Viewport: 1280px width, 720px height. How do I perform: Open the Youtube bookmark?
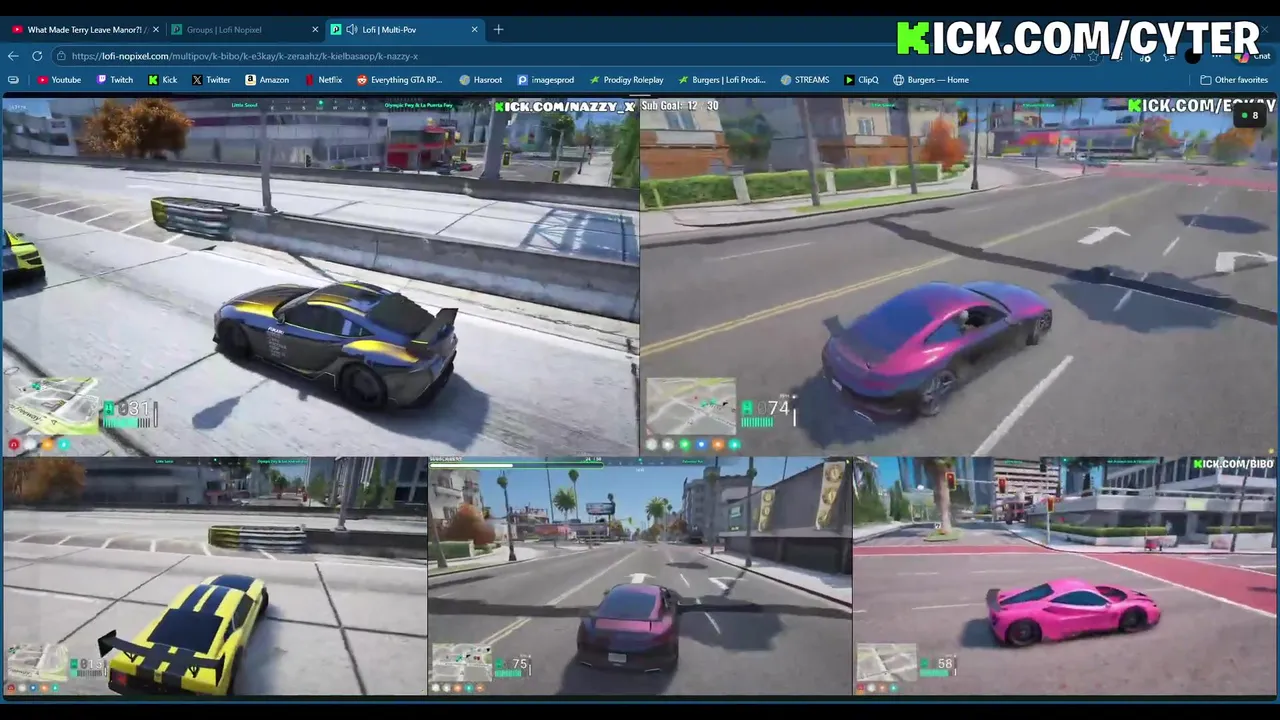pos(60,80)
